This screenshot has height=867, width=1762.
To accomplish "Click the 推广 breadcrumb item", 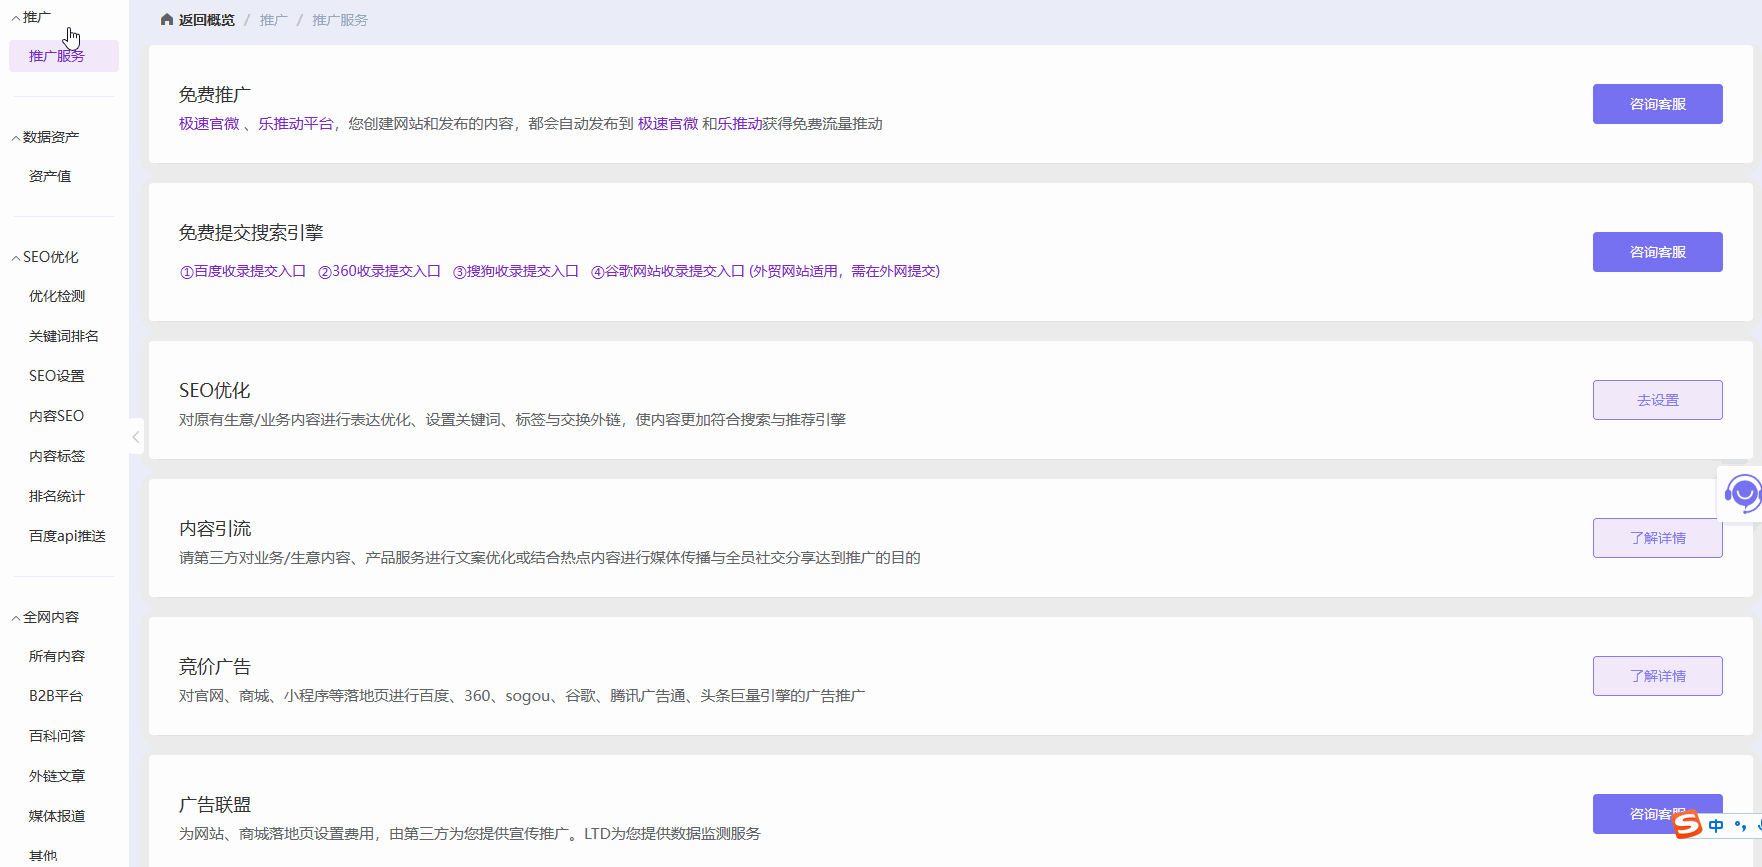I will 274,20.
